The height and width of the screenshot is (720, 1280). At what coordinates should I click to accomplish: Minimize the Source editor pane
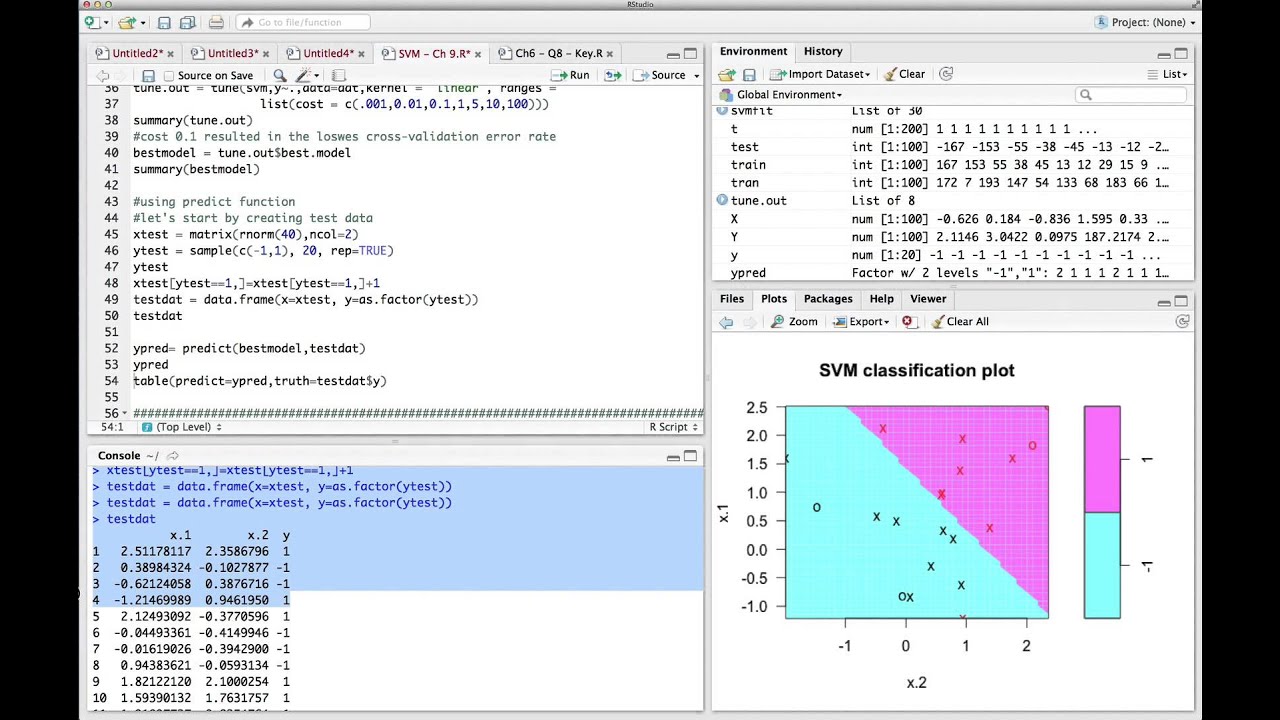(x=673, y=54)
